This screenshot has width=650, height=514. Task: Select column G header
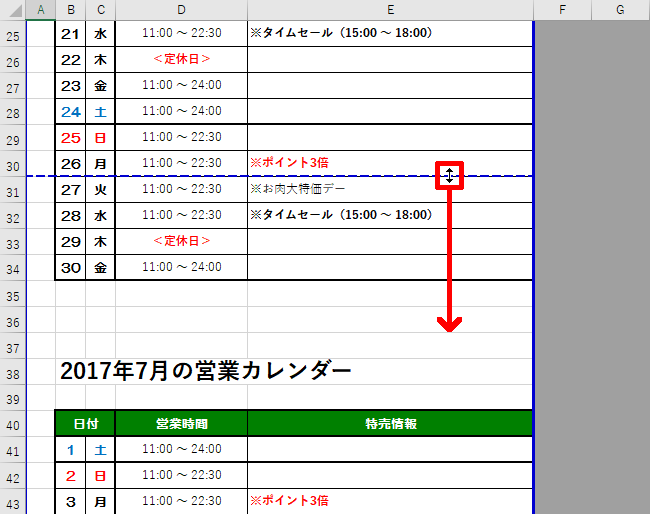tap(621, 10)
